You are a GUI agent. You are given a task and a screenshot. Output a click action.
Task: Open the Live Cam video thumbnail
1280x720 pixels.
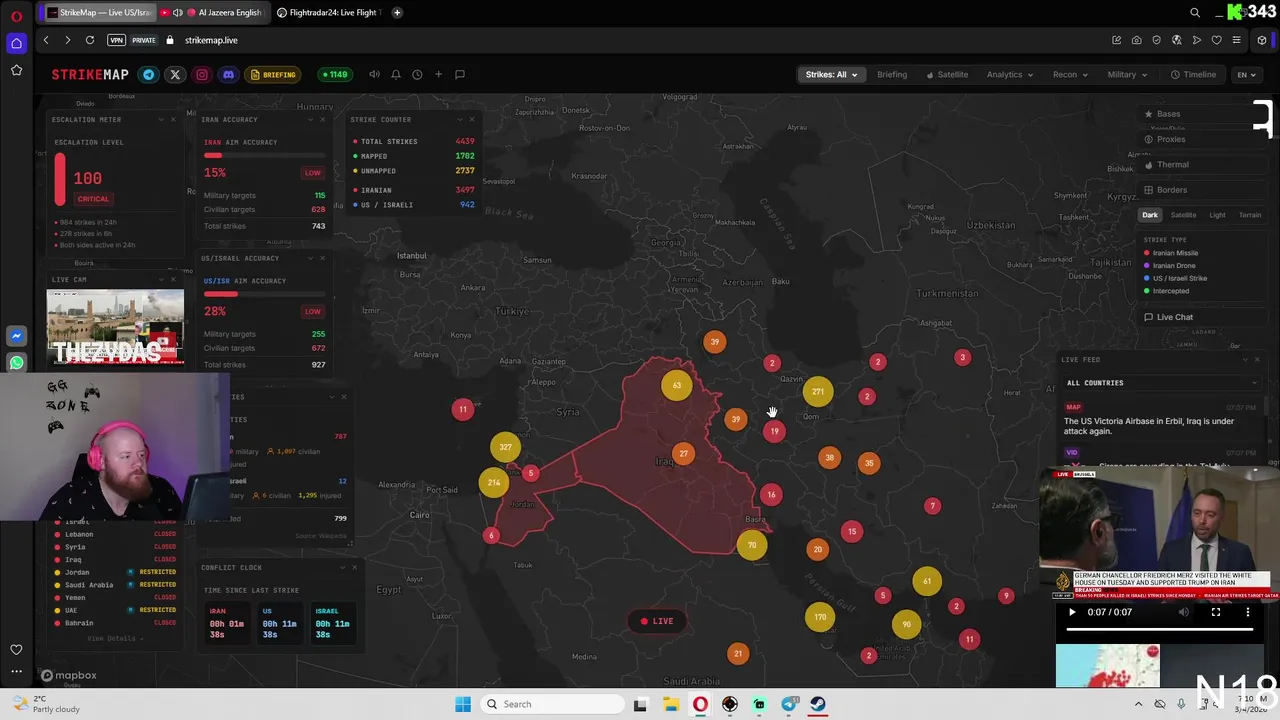pos(115,327)
